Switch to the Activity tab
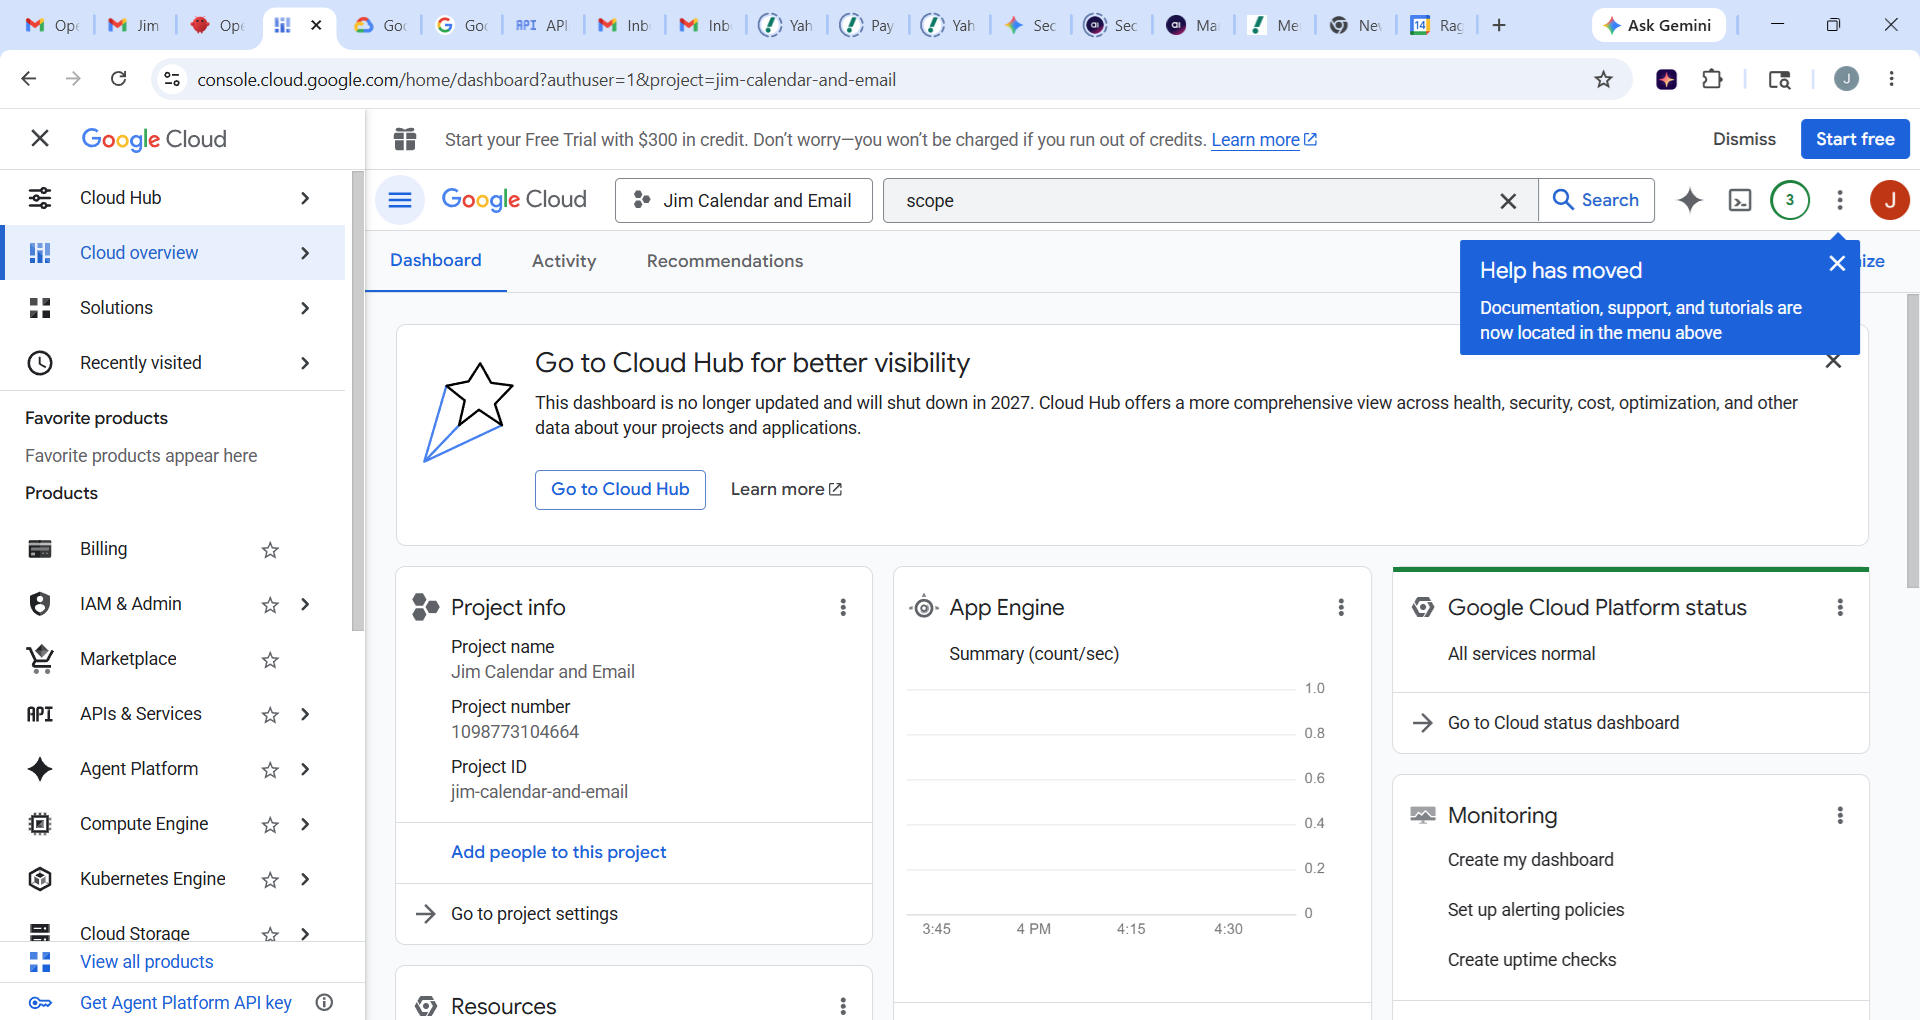The width and height of the screenshot is (1920, 1020). [x=564, y=261]
